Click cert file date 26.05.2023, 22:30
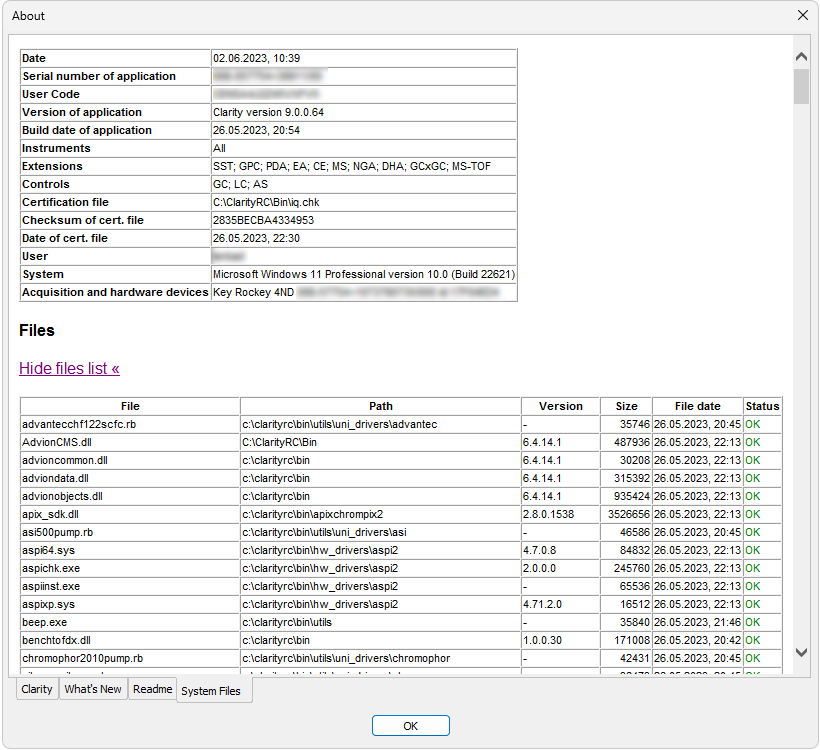Viewport: 820px width, 750px height. point(256,238)
